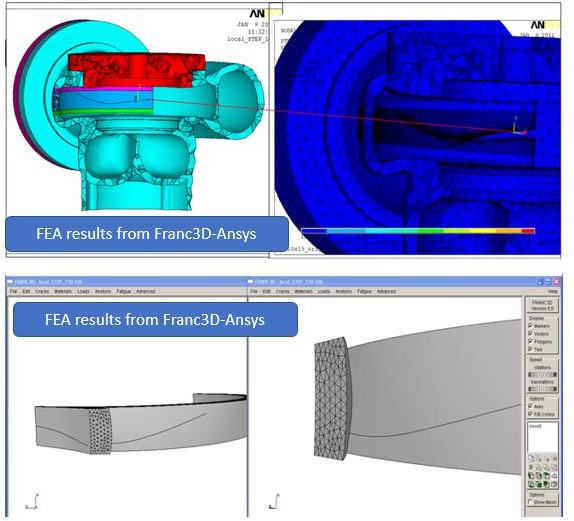Open Loads menu in left FRANC3D window
Image resolution: width=574 pixels, height=521 pixels.
83,291
